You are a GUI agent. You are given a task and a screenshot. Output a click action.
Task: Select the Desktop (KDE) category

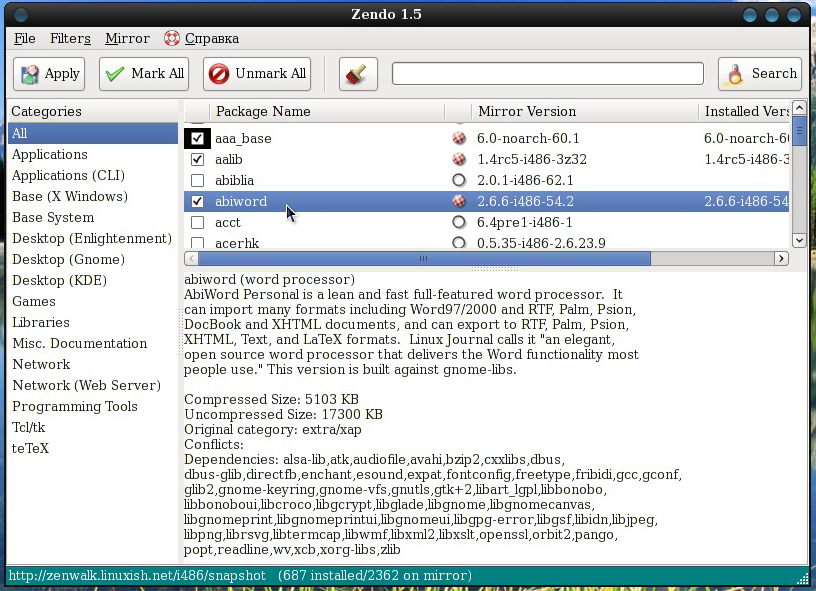pos(93,280)
